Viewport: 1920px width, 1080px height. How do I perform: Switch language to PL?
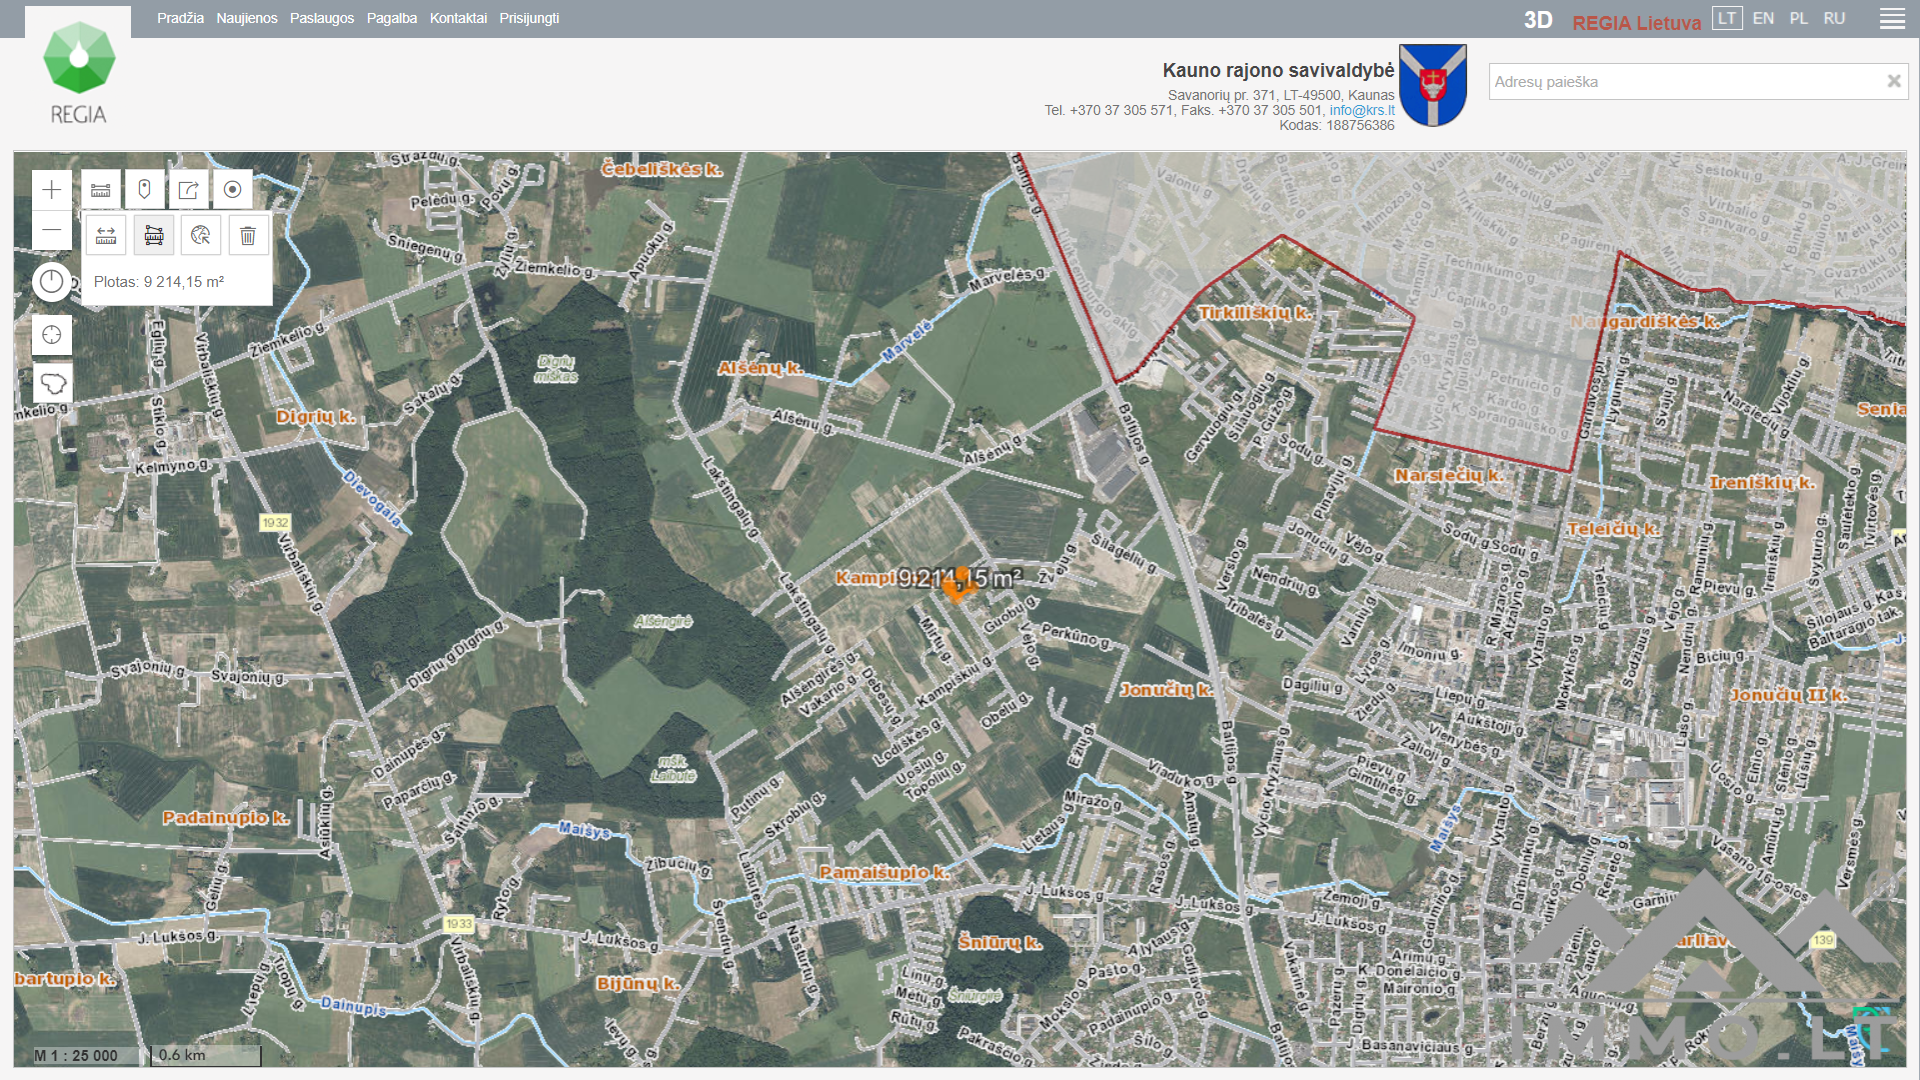click(x=1799, y=18)
